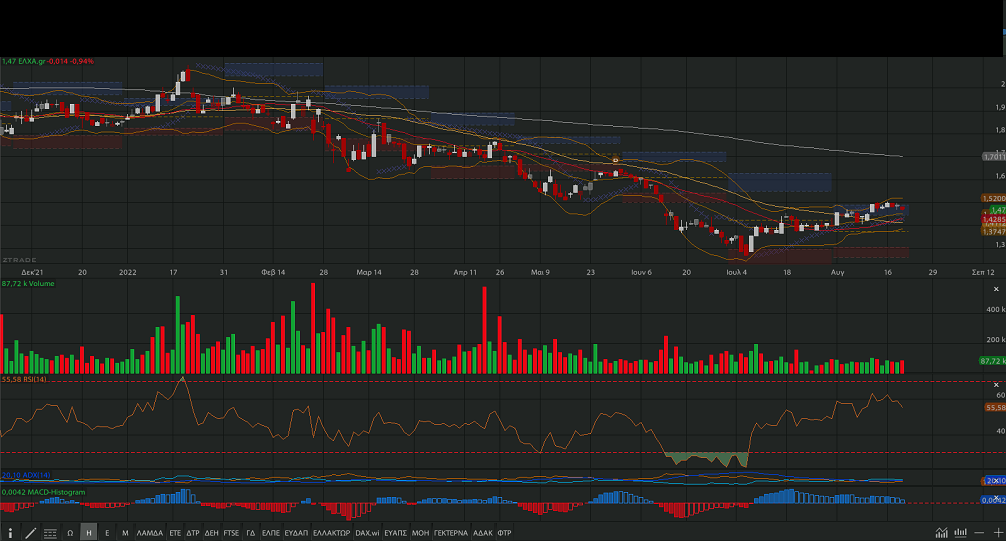Open the ΕΥΔΑΠ symbol shortcut
Image resolution: width=1006 pixels, height=541 pixels.
click(x=296, y=533)
